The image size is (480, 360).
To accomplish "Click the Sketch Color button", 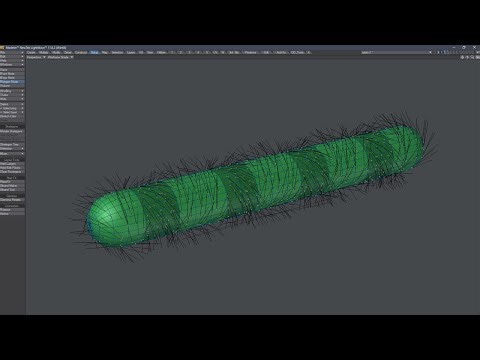I will pyautogui.click(x=12, y=116).
